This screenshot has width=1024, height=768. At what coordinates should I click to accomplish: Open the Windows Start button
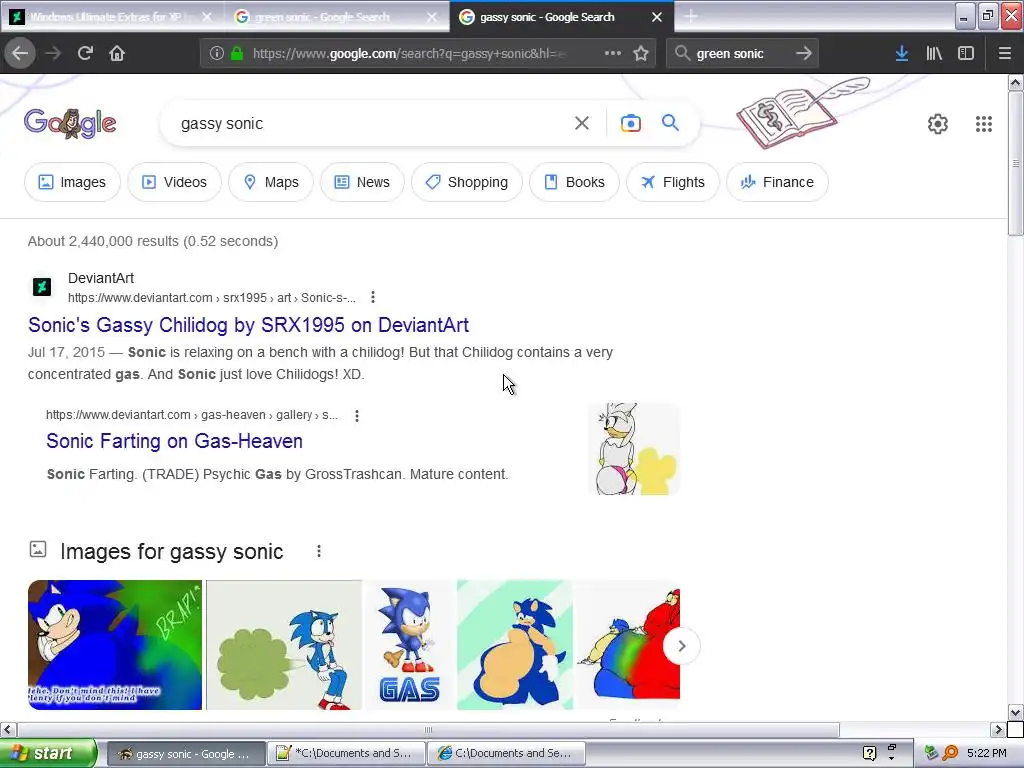click(x=48, y=753)
